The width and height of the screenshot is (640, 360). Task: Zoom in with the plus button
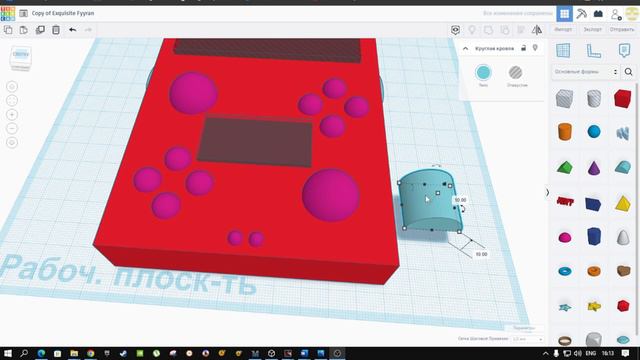[x=12, y=115]
